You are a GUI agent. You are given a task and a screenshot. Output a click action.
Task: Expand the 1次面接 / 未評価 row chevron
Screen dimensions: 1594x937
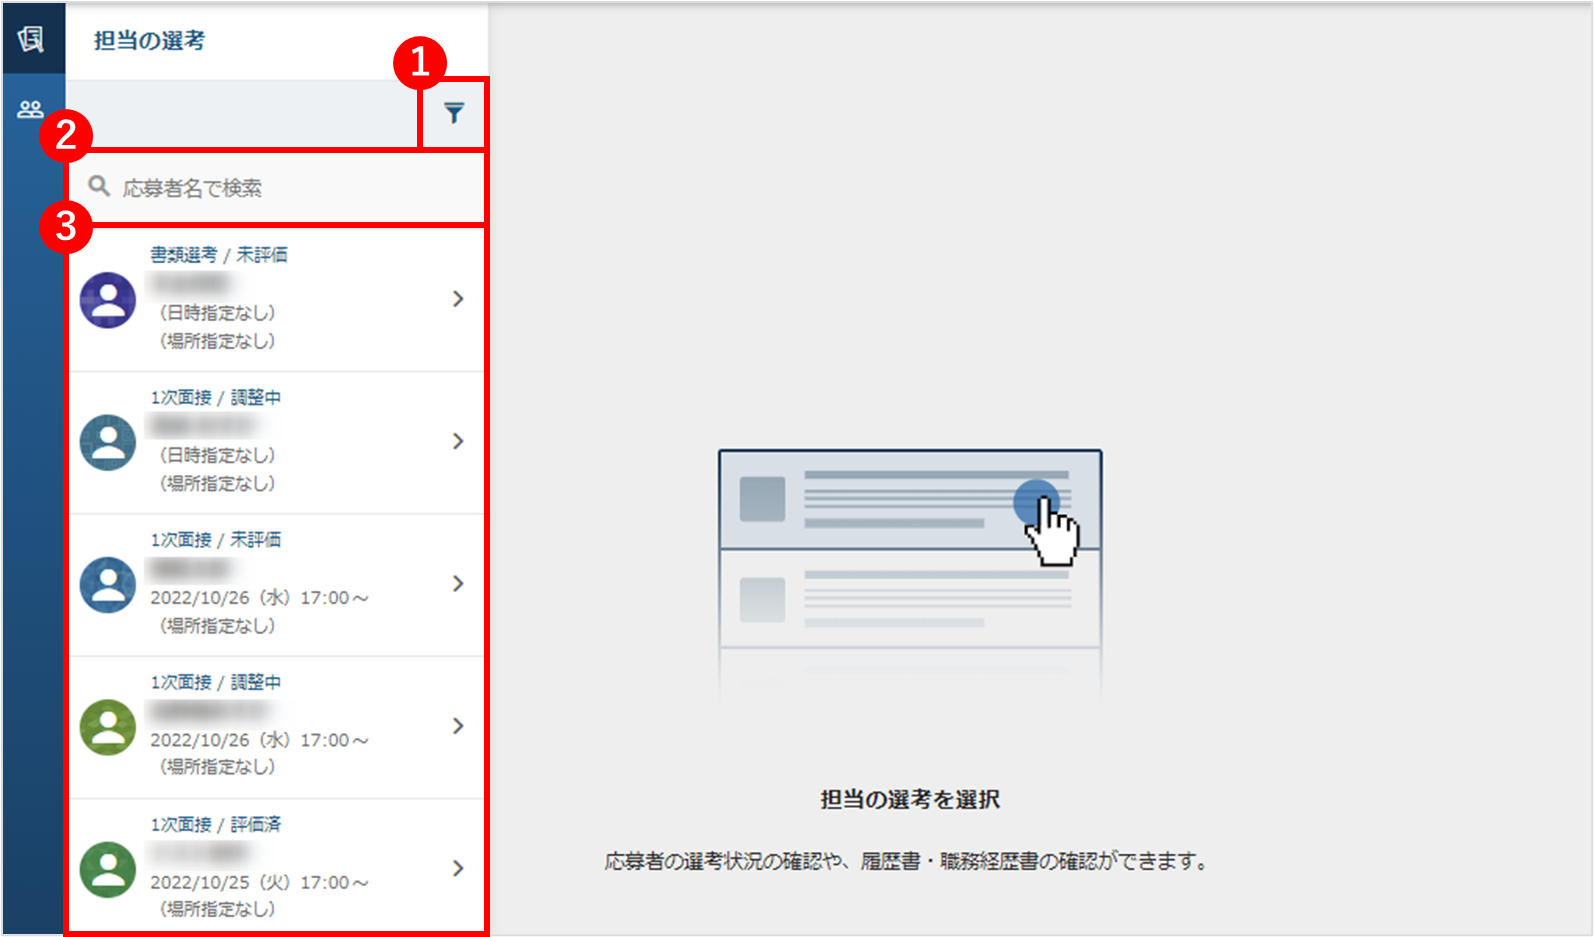[x=458, y=583]
